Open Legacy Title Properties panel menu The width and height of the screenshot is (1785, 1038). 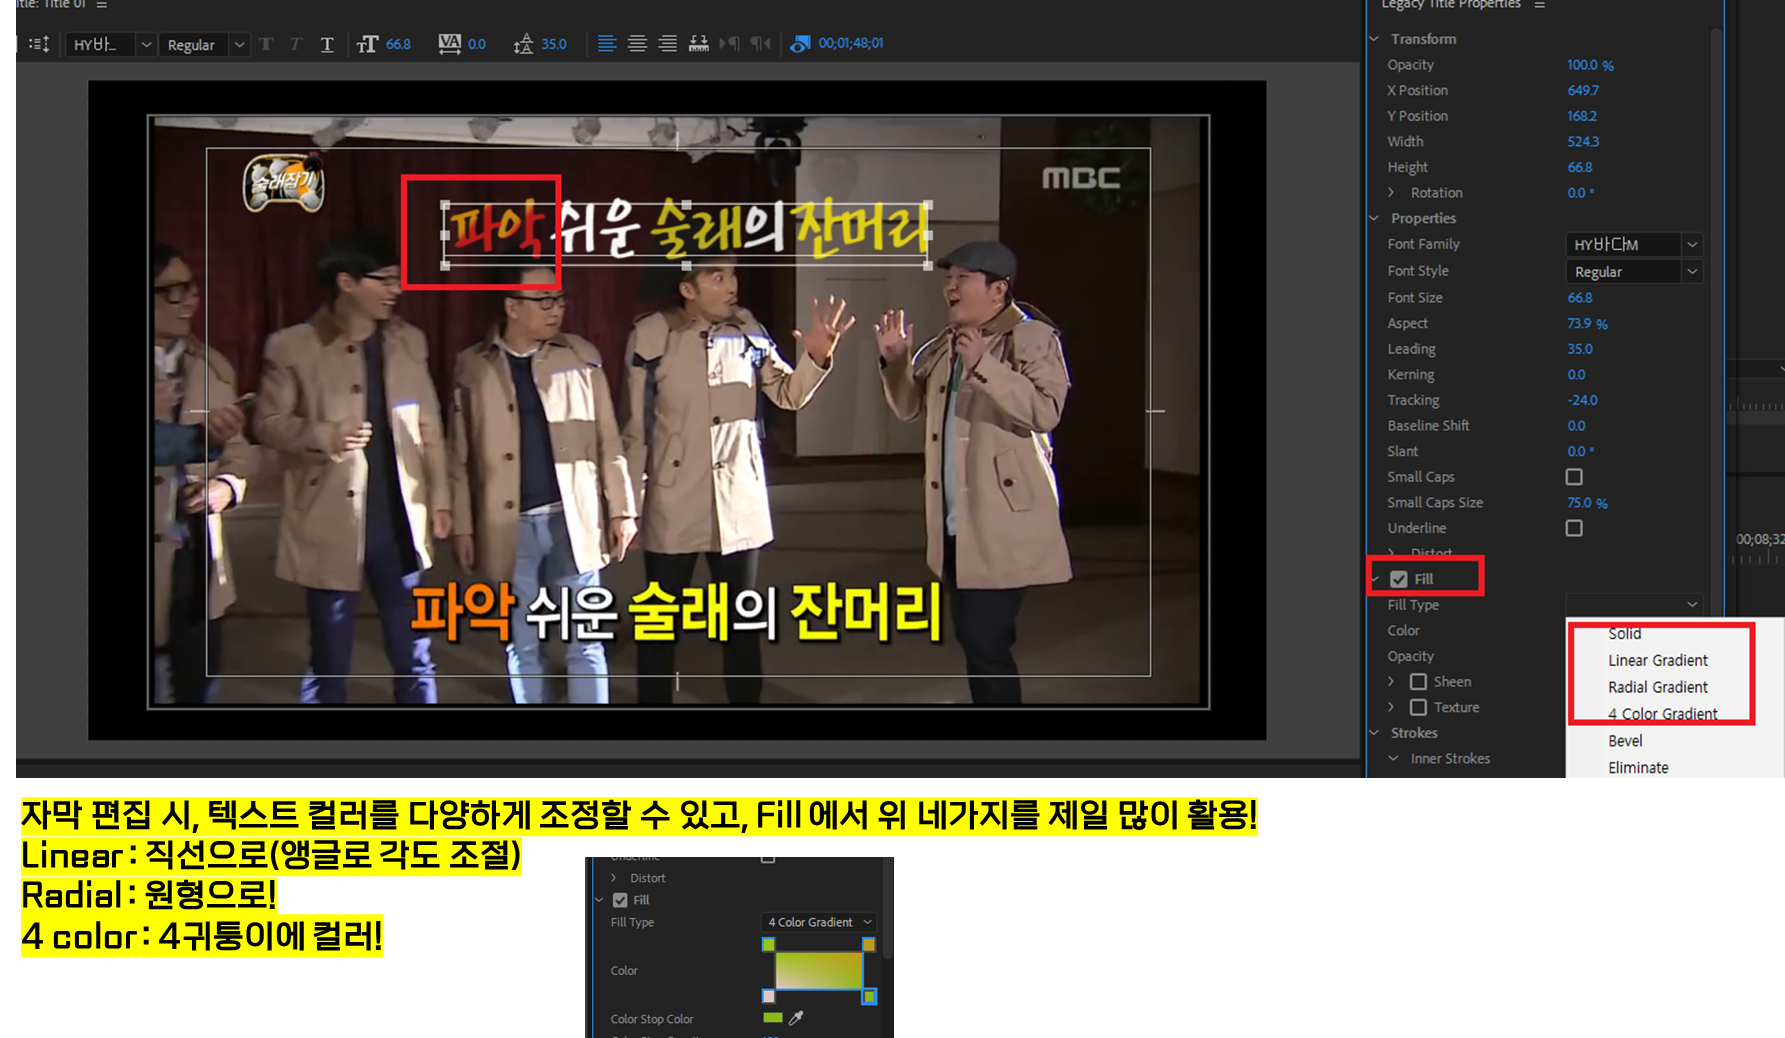[x=1540, y=5]
